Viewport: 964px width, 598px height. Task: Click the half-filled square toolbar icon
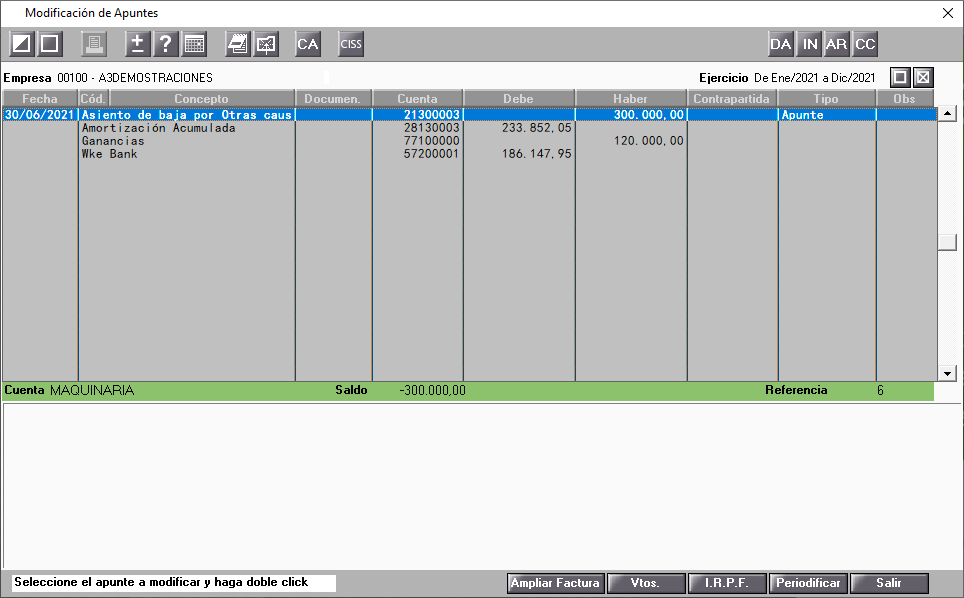pyautogui.click(x=22, y=44)
